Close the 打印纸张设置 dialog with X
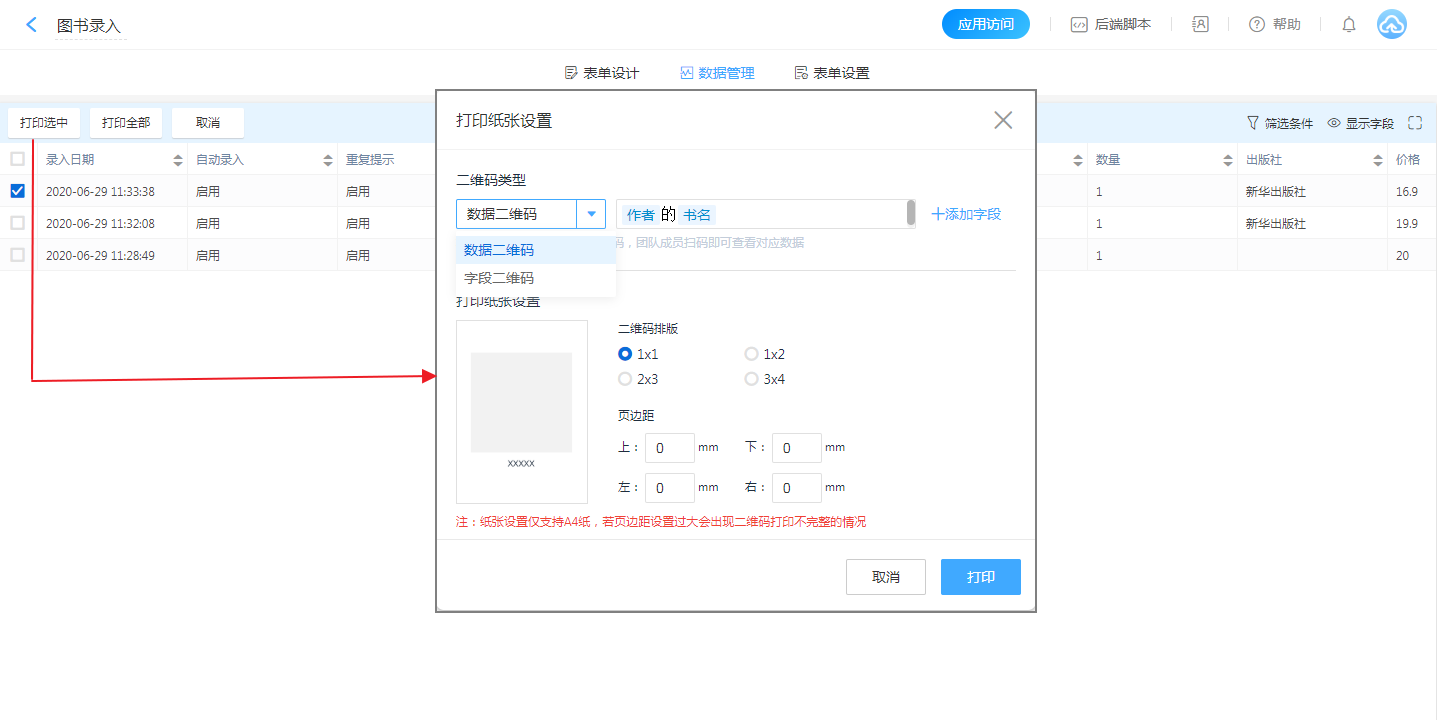 click(1003, 121)
